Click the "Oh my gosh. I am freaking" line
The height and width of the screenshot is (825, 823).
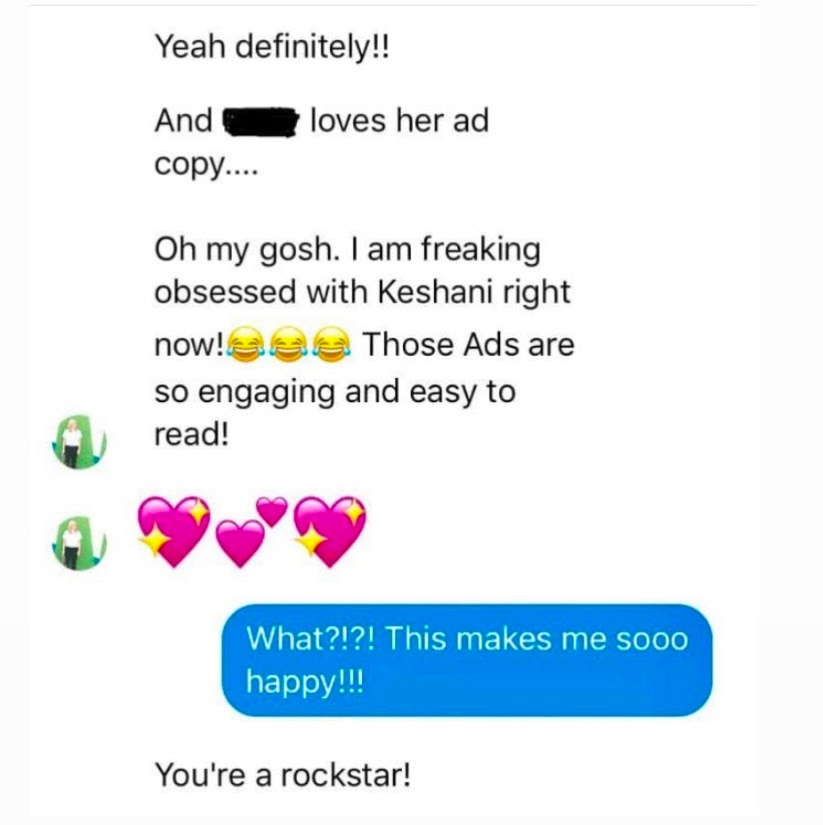tap(347, 250)
